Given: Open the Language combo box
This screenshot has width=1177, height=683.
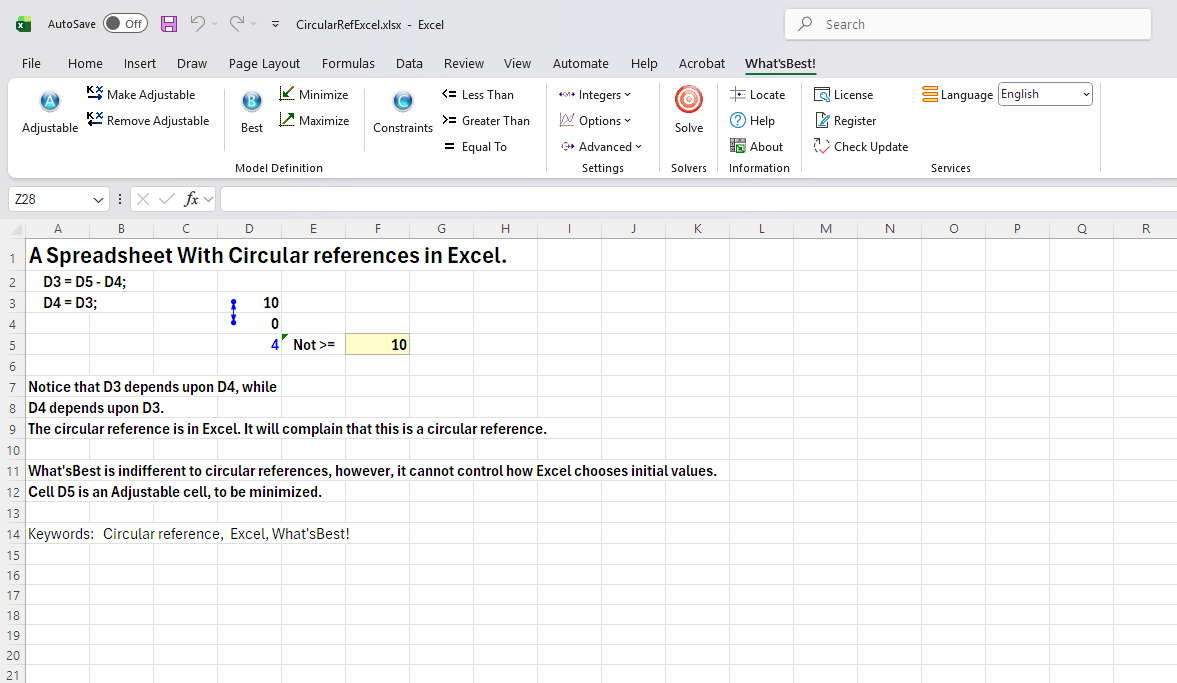Looking at the screenshot, I should click(x=1045, y=95).
